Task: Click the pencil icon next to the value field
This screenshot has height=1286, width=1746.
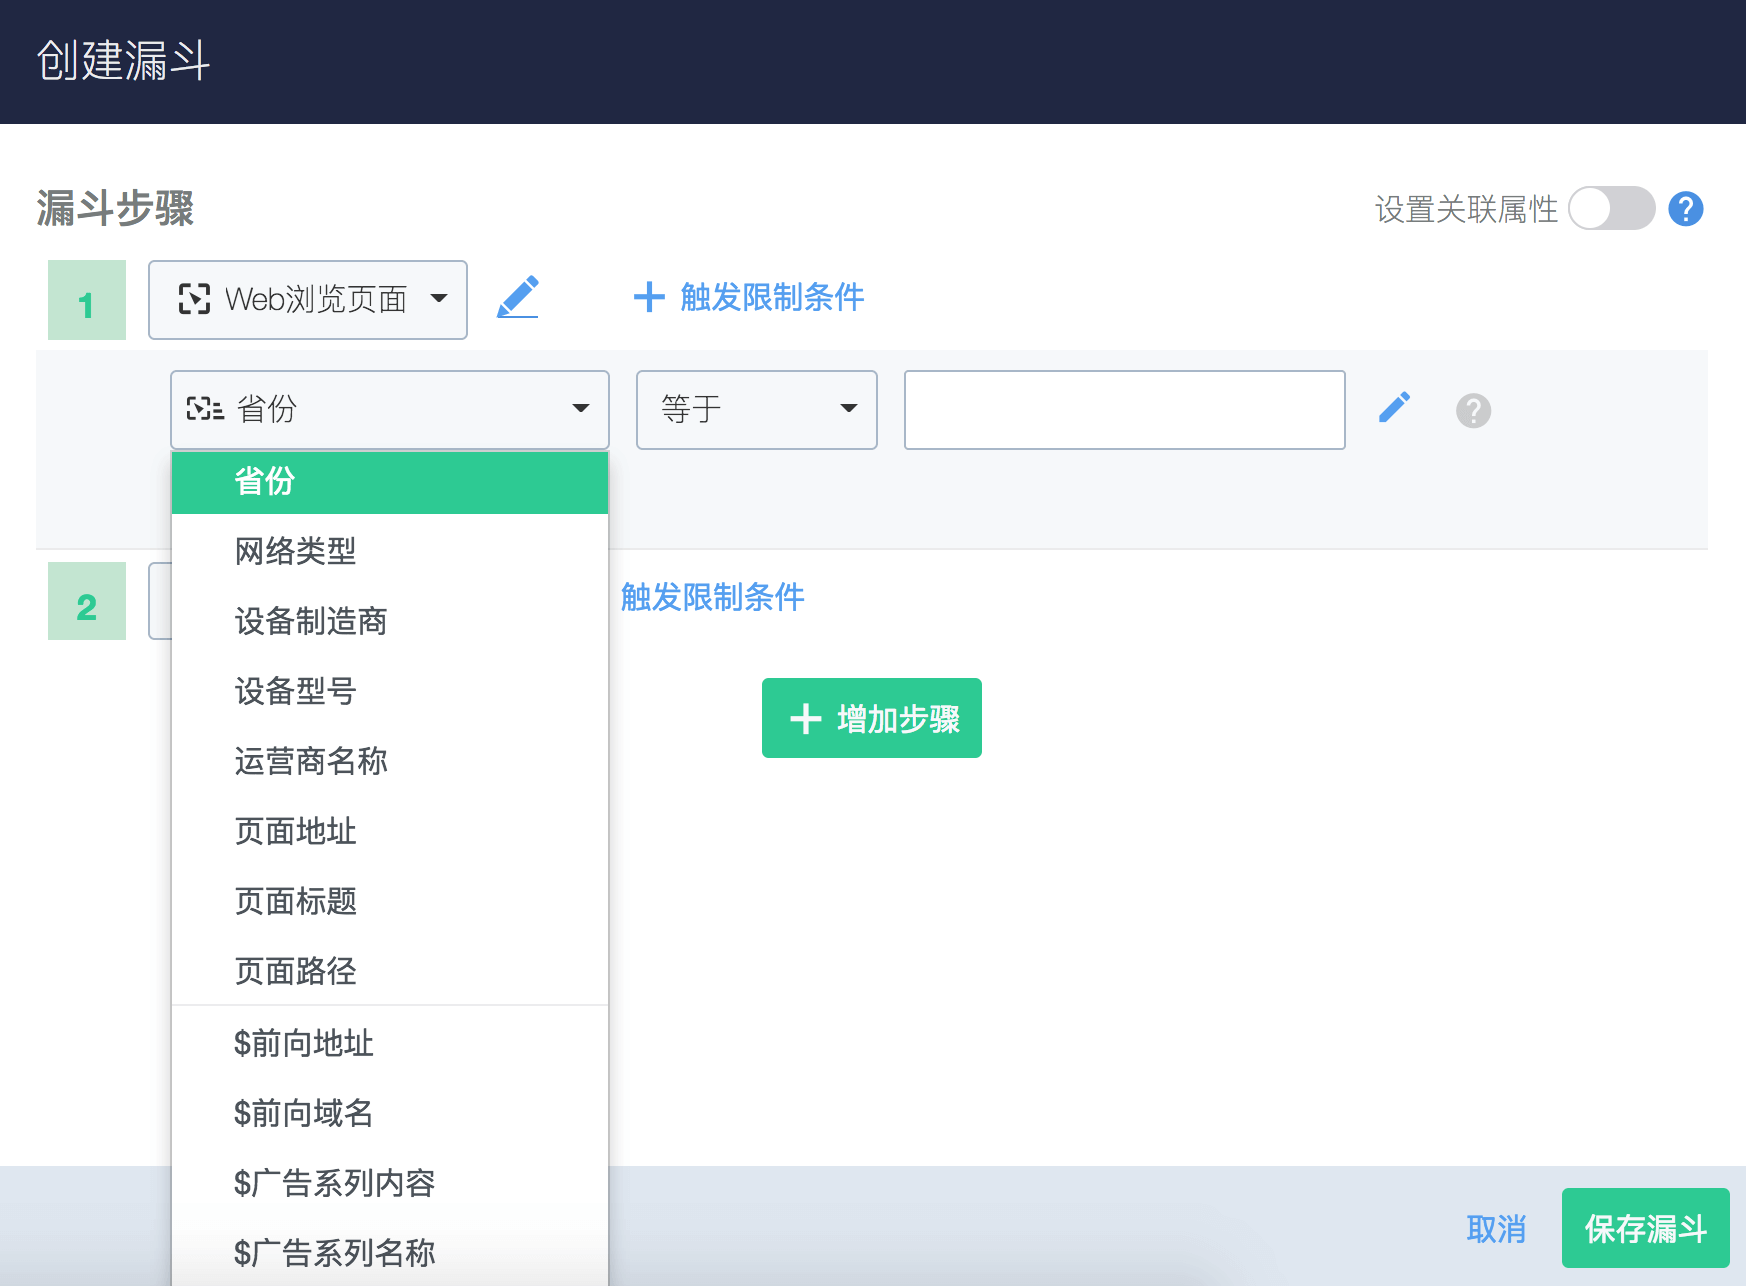Action: (1394, 408)
